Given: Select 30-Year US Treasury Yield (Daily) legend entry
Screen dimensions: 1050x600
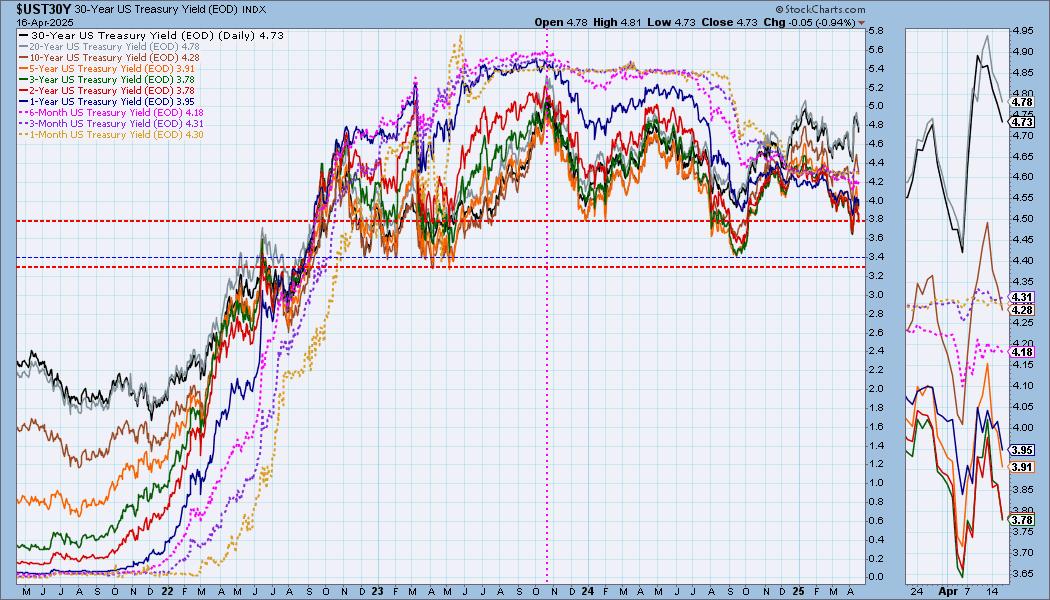Looking at the screenshot, I should [153, 35].
